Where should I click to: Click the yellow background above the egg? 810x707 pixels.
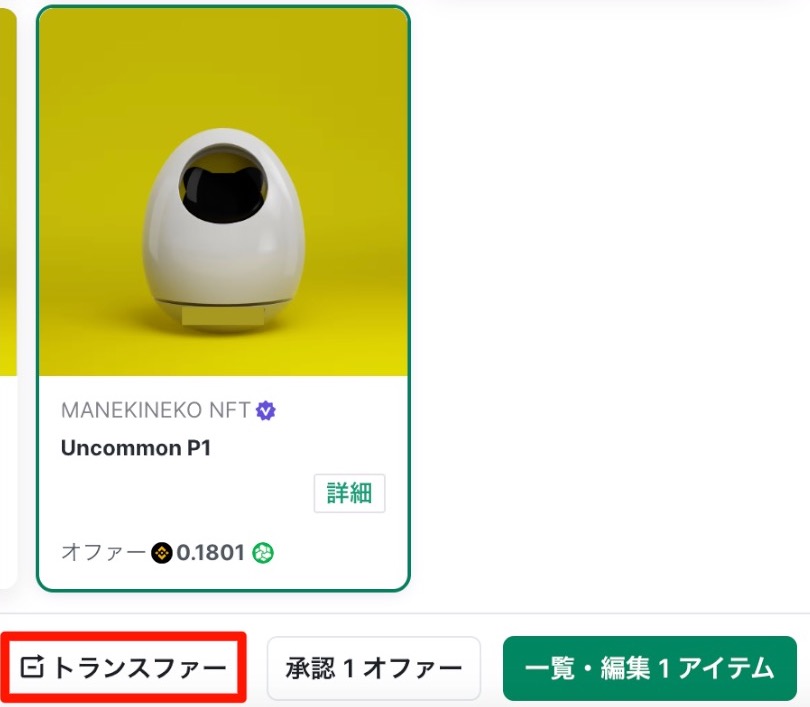click(x=223, y=67)
